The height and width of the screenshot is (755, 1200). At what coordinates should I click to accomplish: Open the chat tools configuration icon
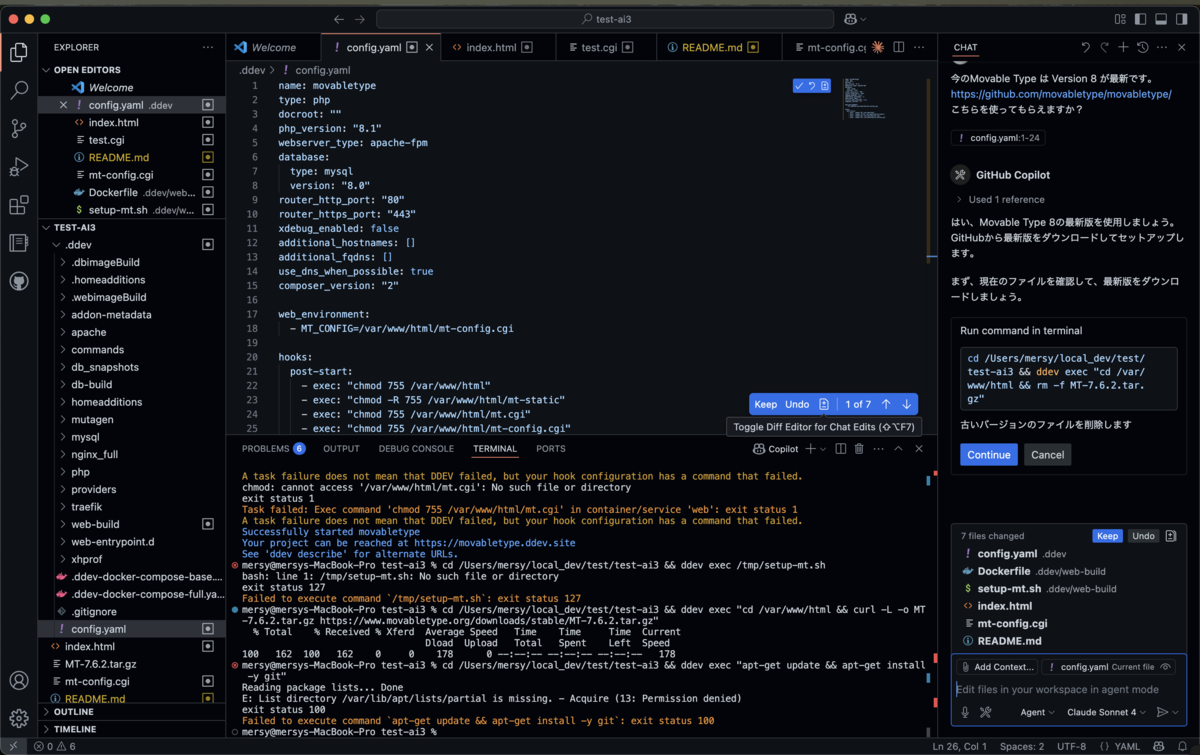[985, 712]
